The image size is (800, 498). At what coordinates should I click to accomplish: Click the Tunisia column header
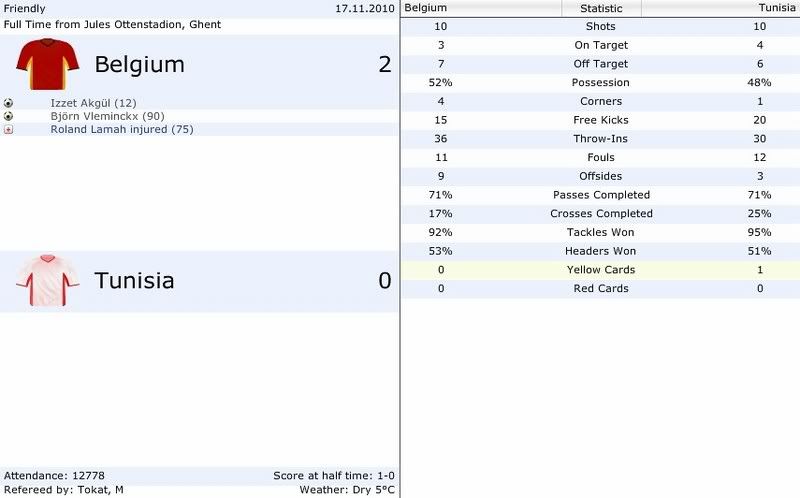click(720, 8)
